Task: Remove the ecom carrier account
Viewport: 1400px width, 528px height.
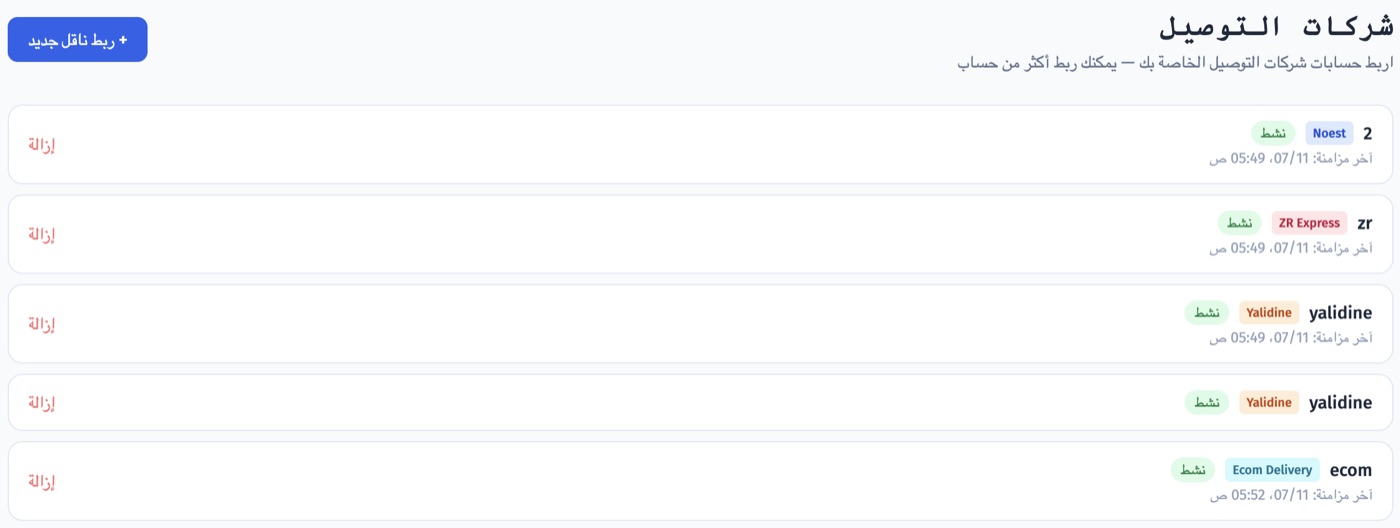Action: tap(41, 482)
